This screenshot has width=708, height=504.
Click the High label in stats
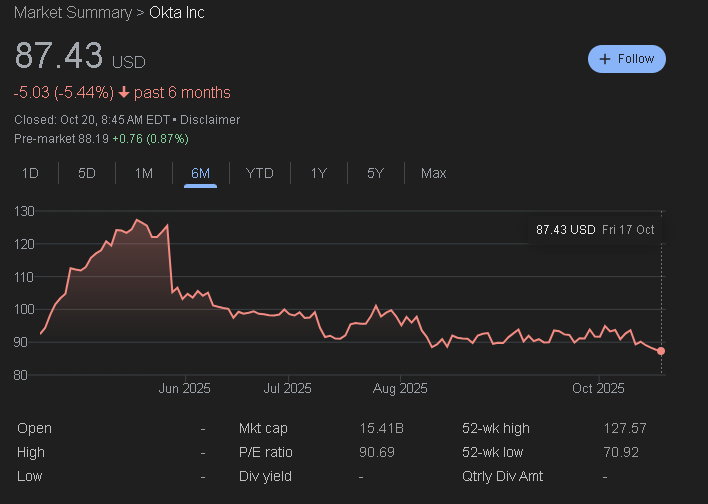pyautogui.click(x=31, y=452)
